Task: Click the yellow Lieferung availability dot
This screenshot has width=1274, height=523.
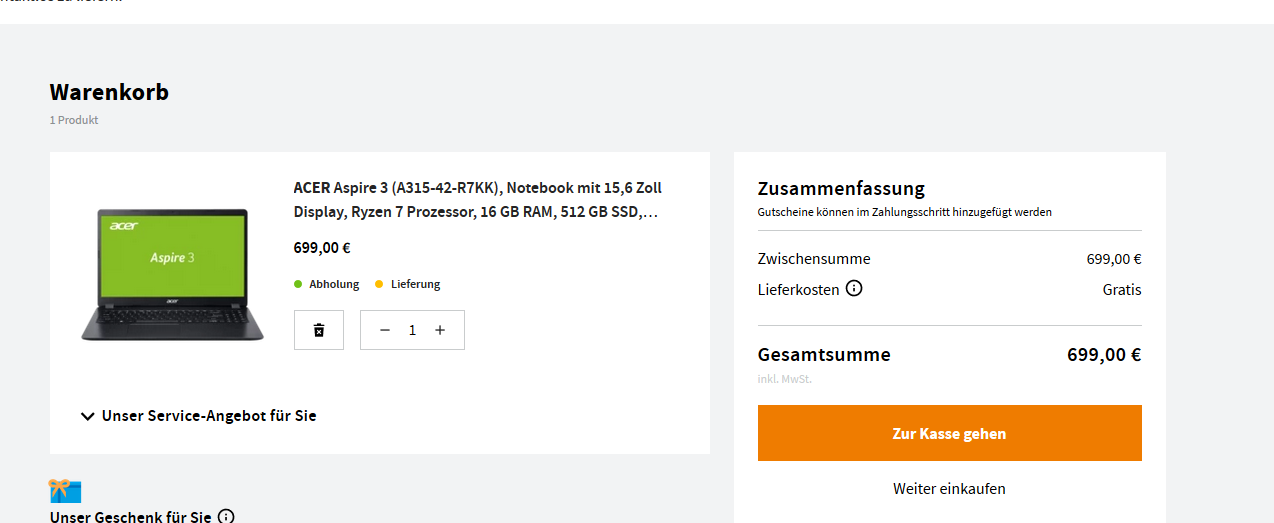Action: [x=379, y=284]
